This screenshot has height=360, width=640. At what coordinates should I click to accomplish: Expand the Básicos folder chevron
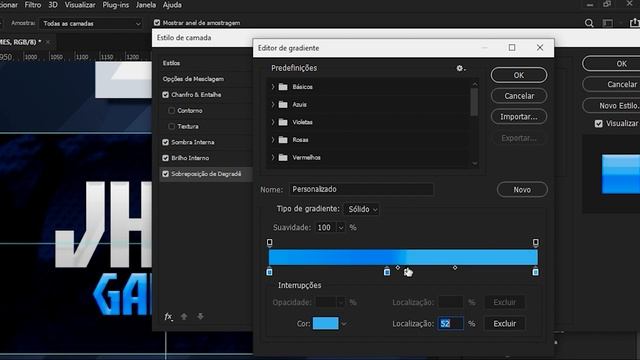(x=273, y=87)
